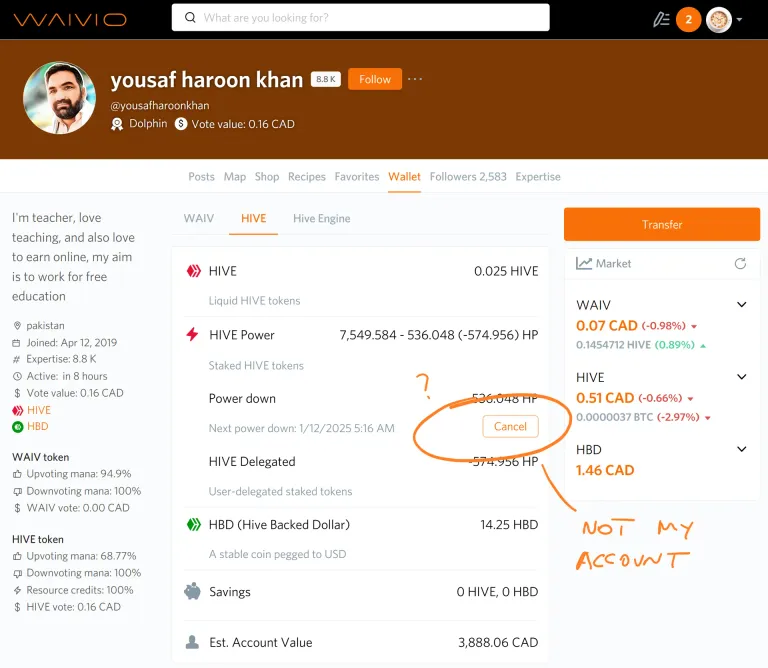The width and height of the screenshot is (768, 668).
Task: Click the pakistan location pin icon
Action: [x=17, y=326]
